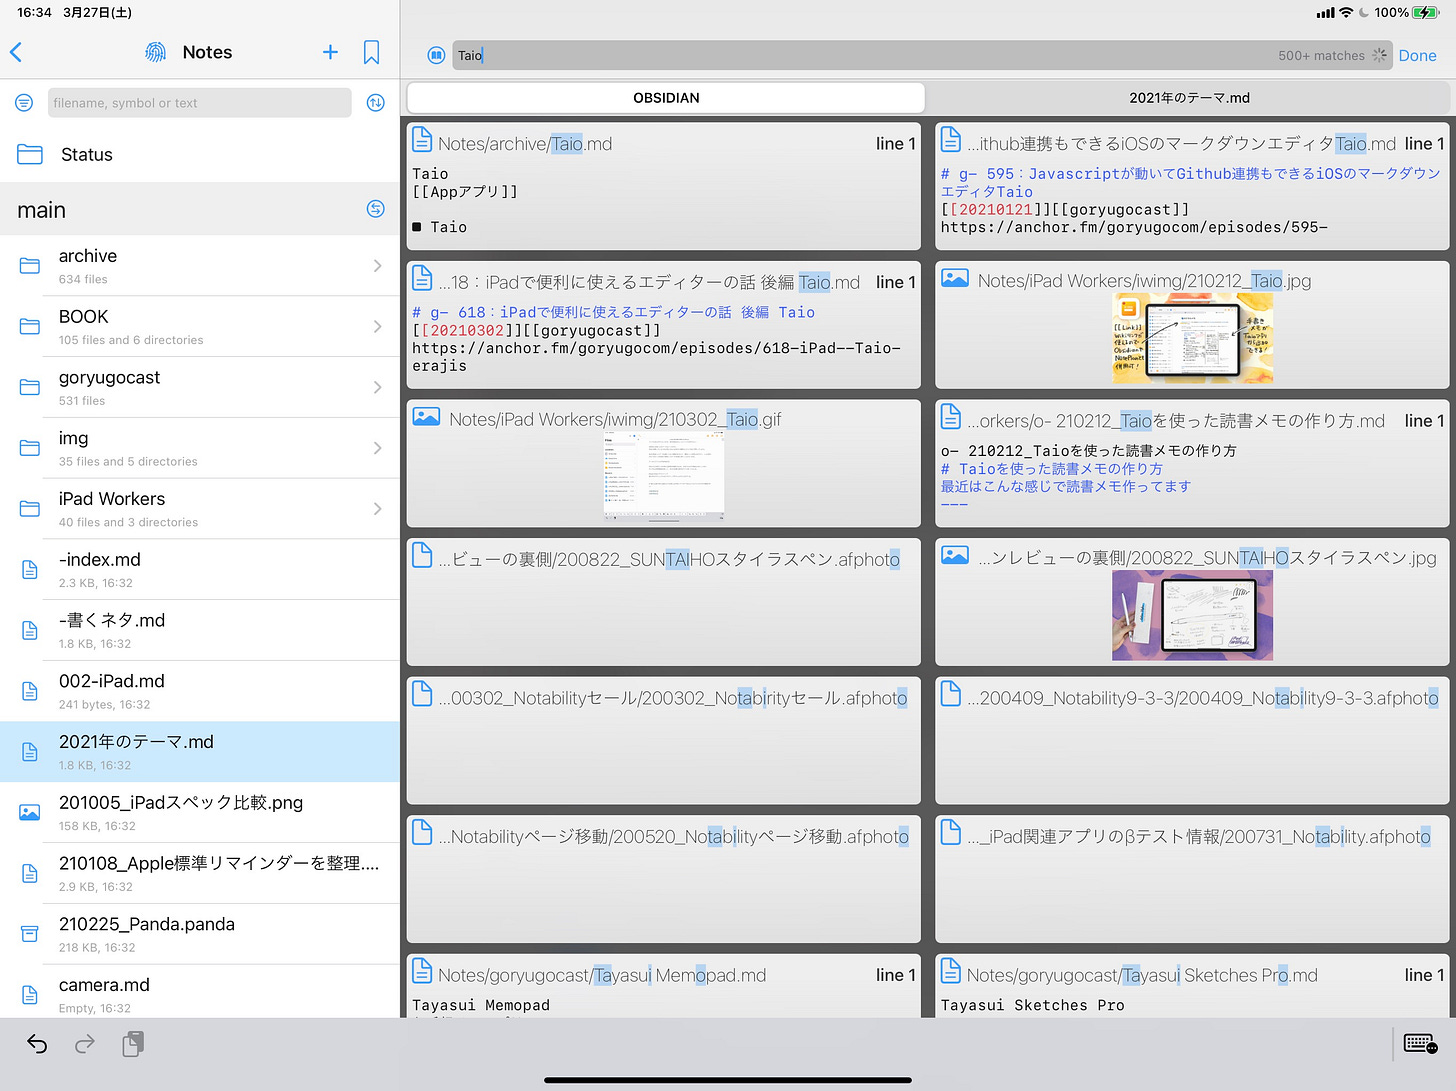Open Notes/archive/Taio.md search result
1456x1091 pixels.
pos(663,186)
